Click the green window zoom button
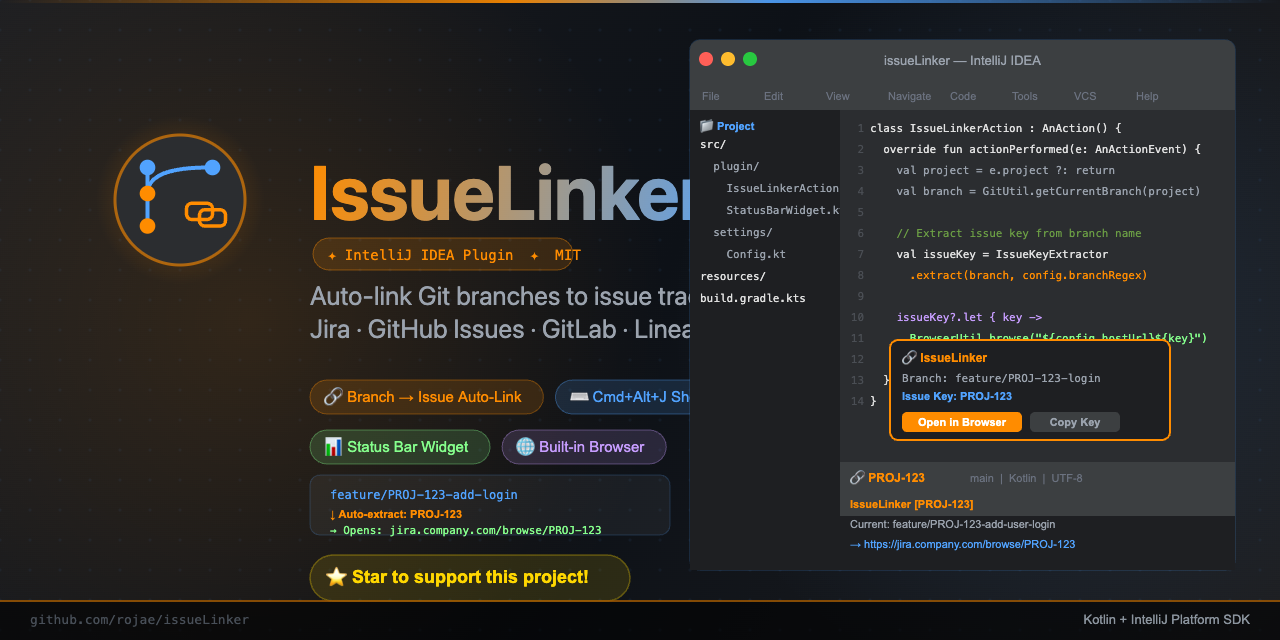 tap(750, 59)
